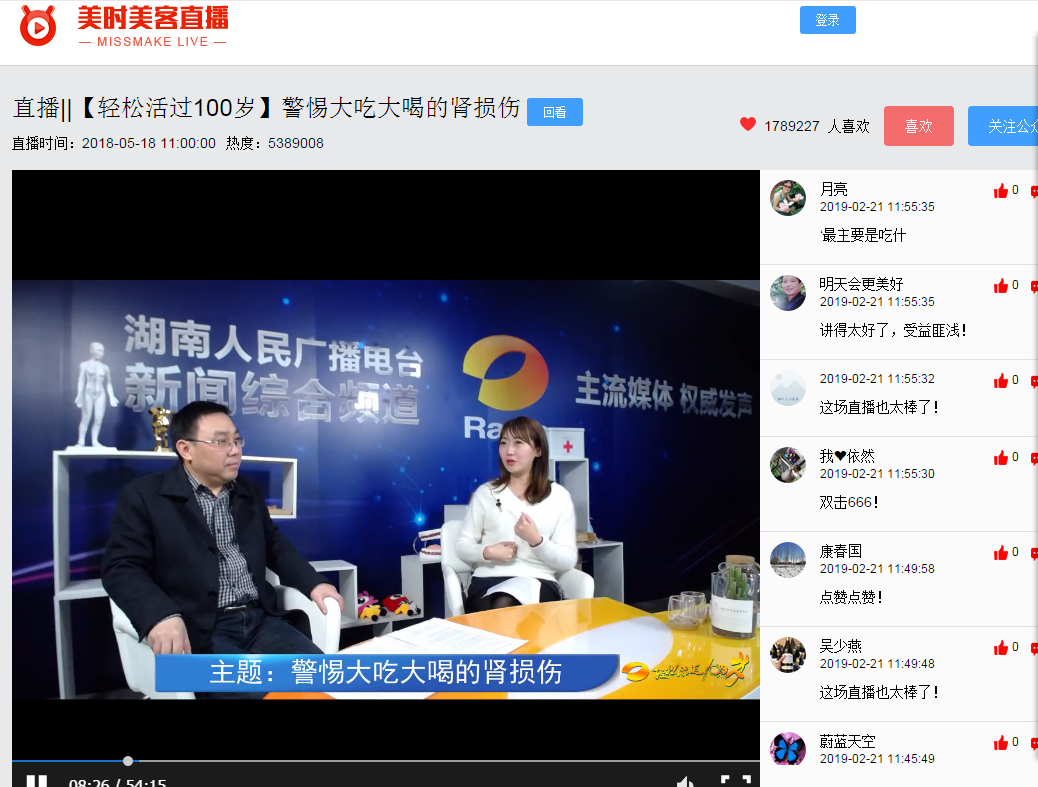This screenshot has width=1038, height=787.
Task: Like 蔚蓝天空's comment with thumbs-up
Action: pos(1000,743)
